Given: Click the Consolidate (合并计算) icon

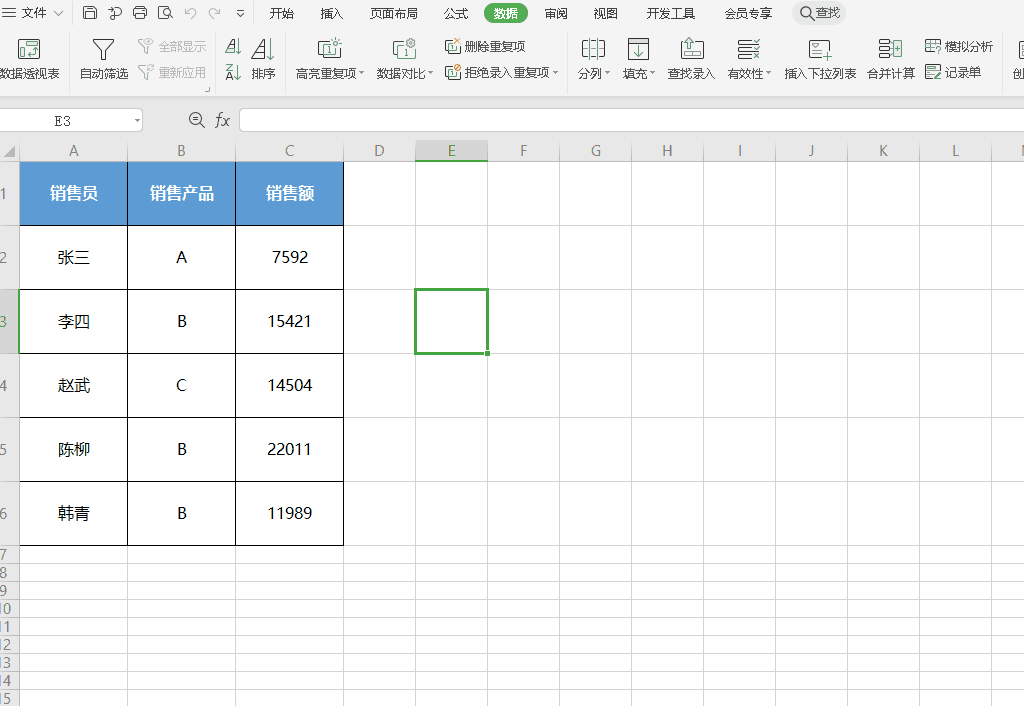Looking at the screenshot, I should (x=890, y=50).
